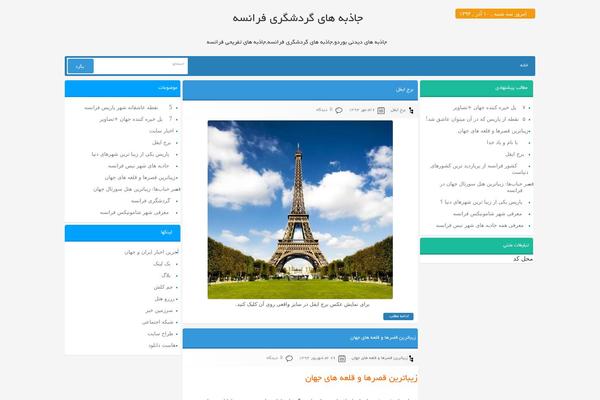Click the comments count text of برج ایفل post
Viewport: 600px width, 400px height.
tap(324, 110)
